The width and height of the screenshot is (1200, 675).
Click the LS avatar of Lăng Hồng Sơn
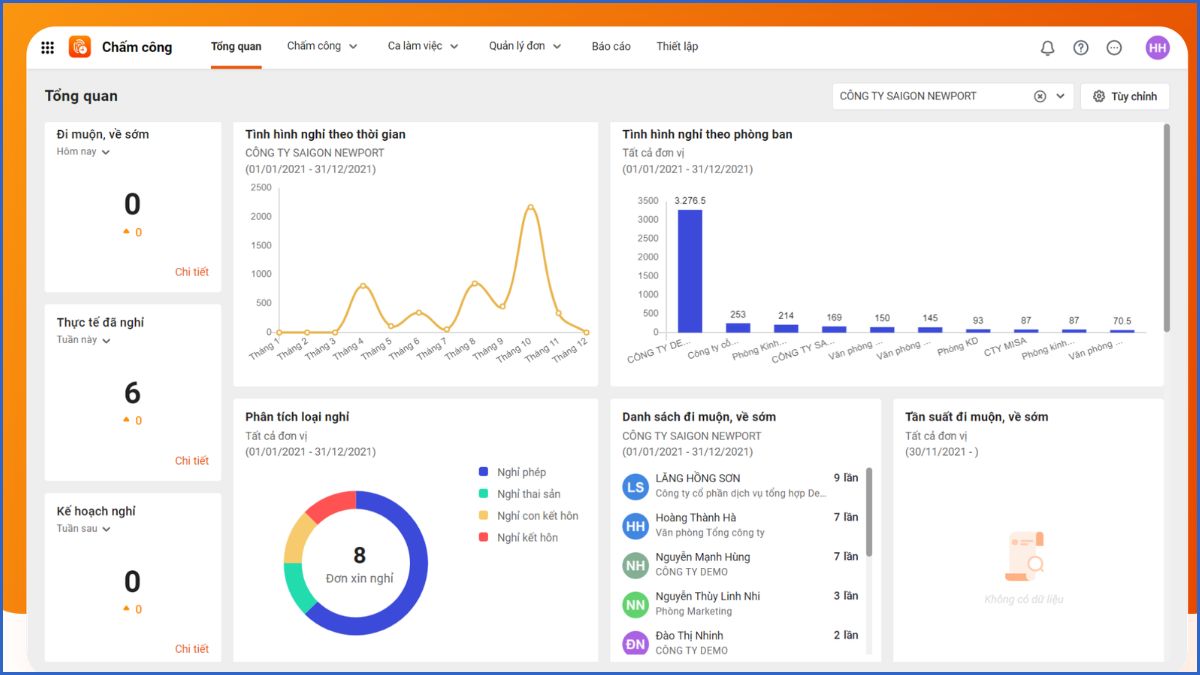pos(635,486)
